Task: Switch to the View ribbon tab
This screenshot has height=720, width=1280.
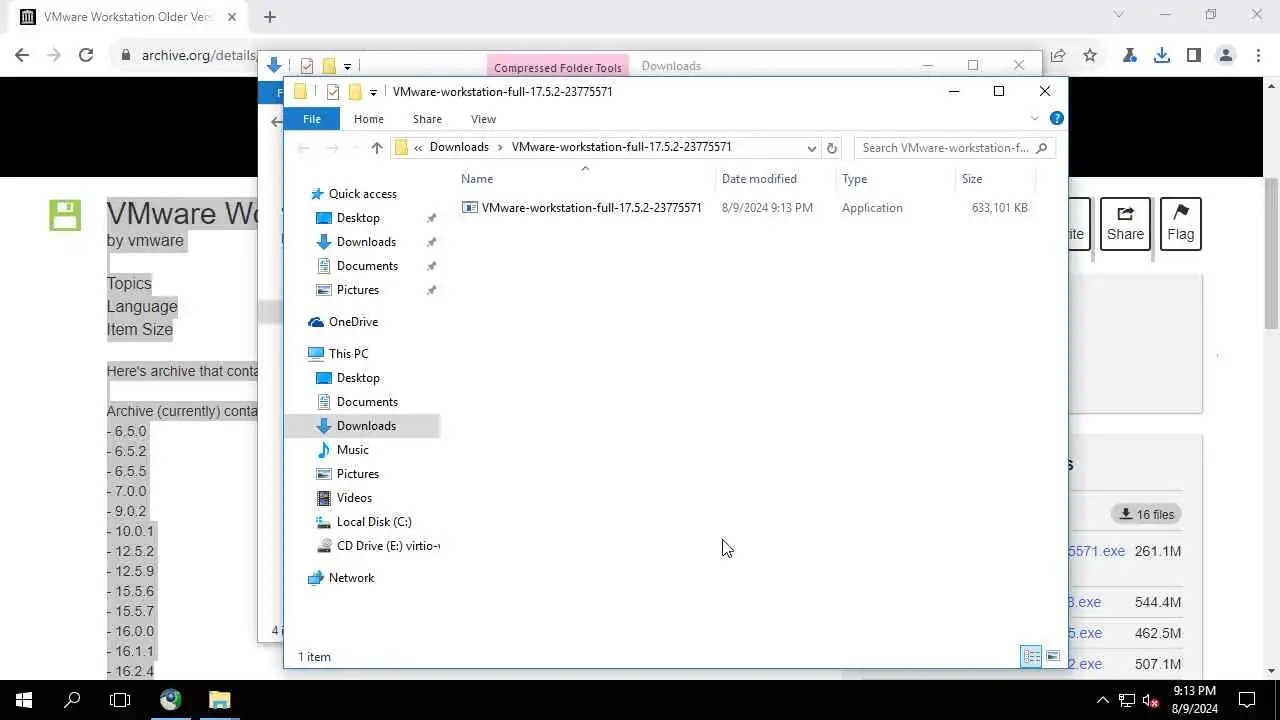Action: coord(483,119)
